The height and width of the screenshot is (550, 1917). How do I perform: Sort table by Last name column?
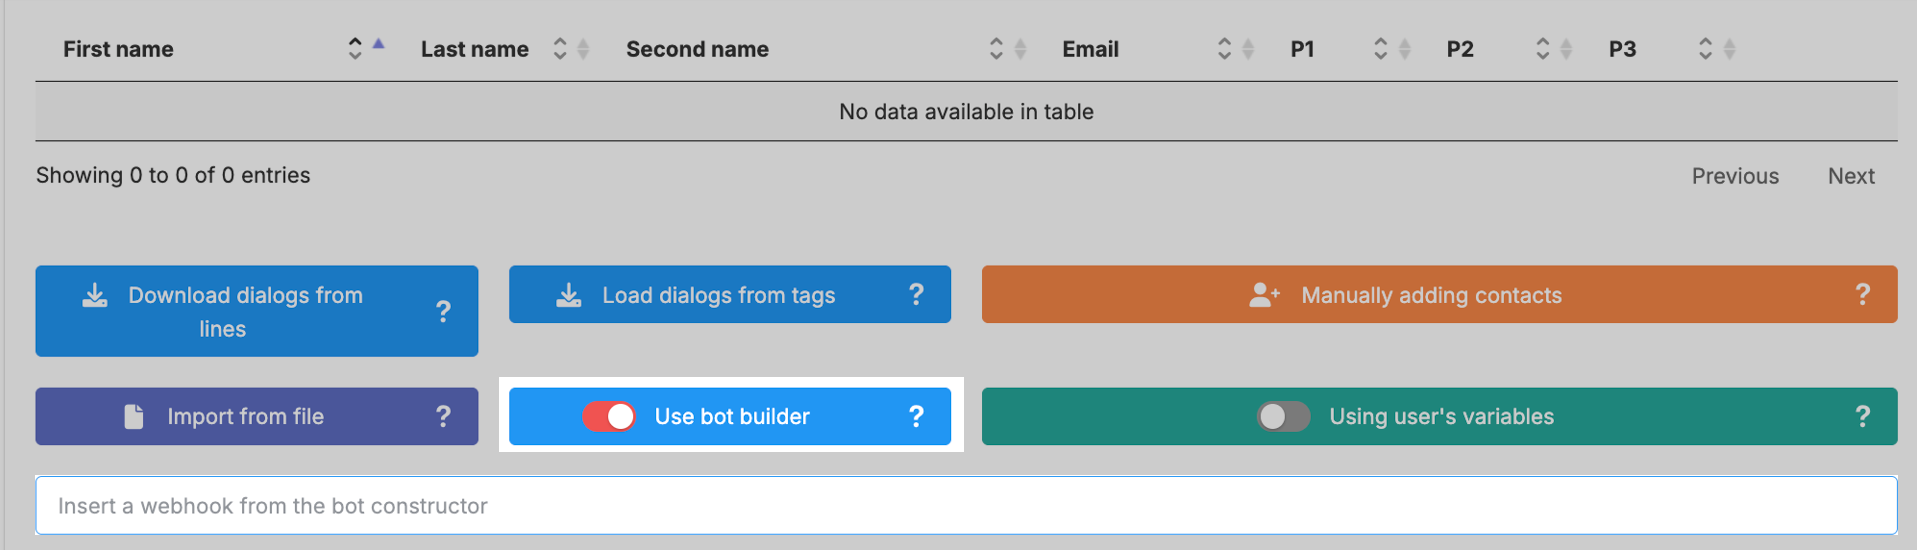(474, 49)
